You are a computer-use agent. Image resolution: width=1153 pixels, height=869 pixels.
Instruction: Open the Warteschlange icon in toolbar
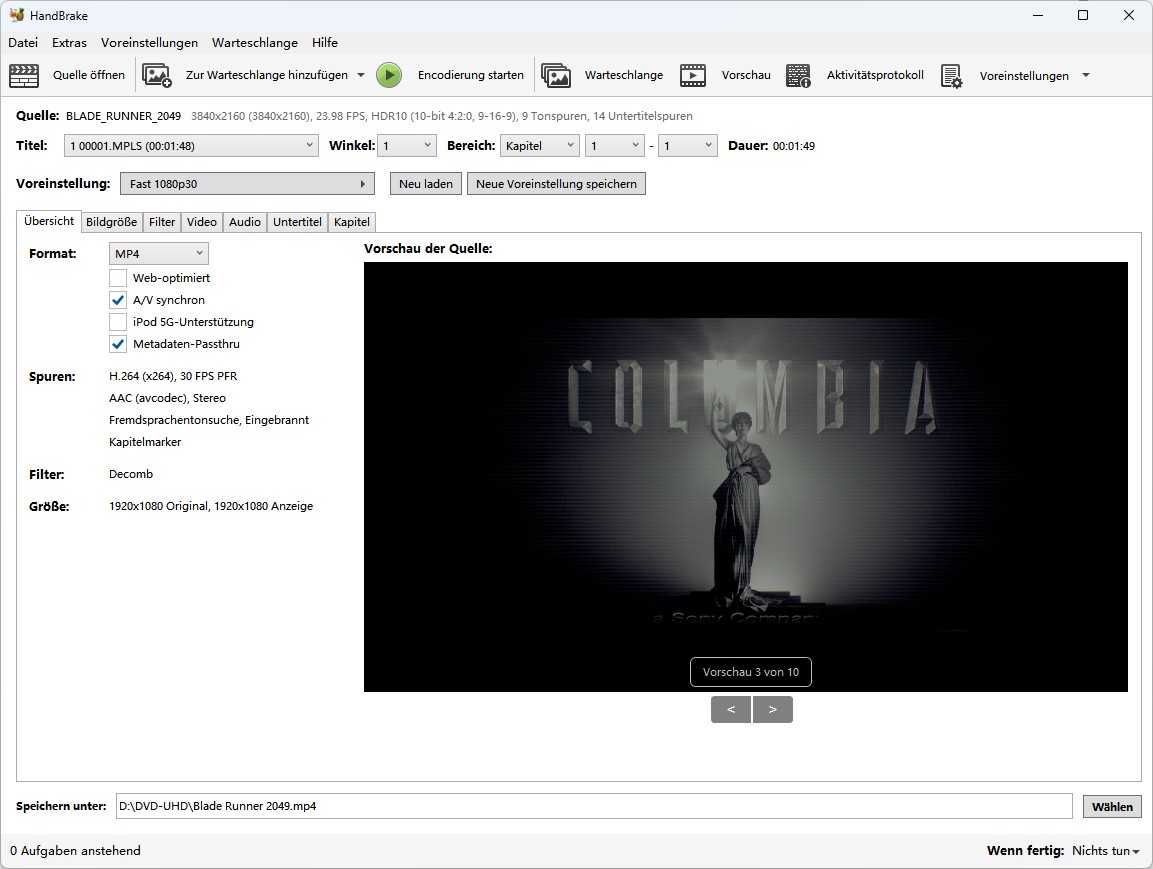pyautogui.click(x=556, y=75)
